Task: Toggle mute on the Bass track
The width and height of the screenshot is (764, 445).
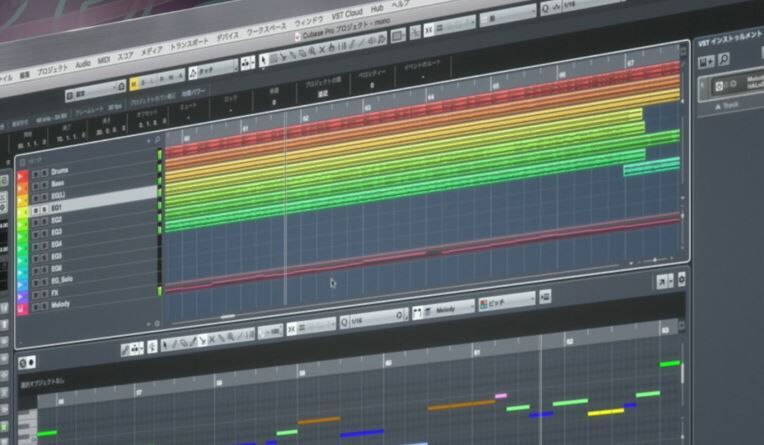Action: click(36, 186)
